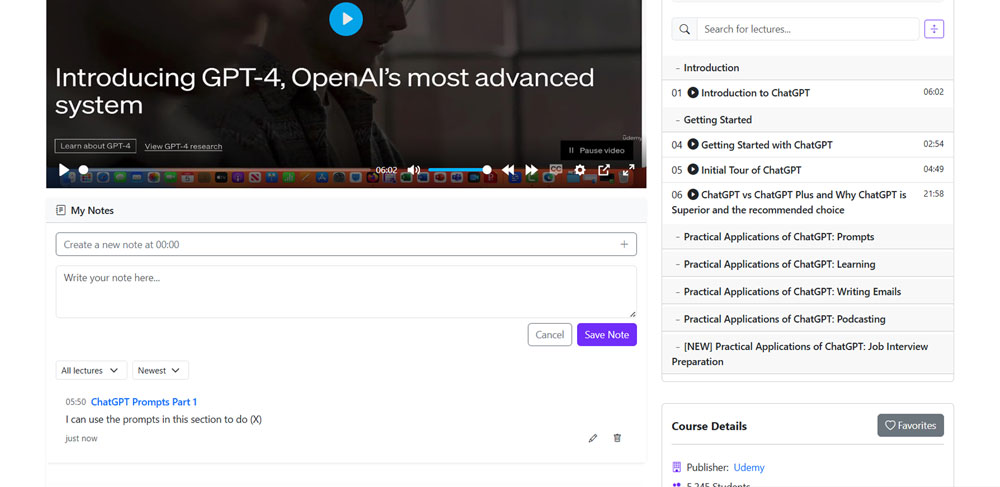Fast forward the video with double-right arrows
This screenshot has width=1000, height=487.
click(x=531, y=170)
